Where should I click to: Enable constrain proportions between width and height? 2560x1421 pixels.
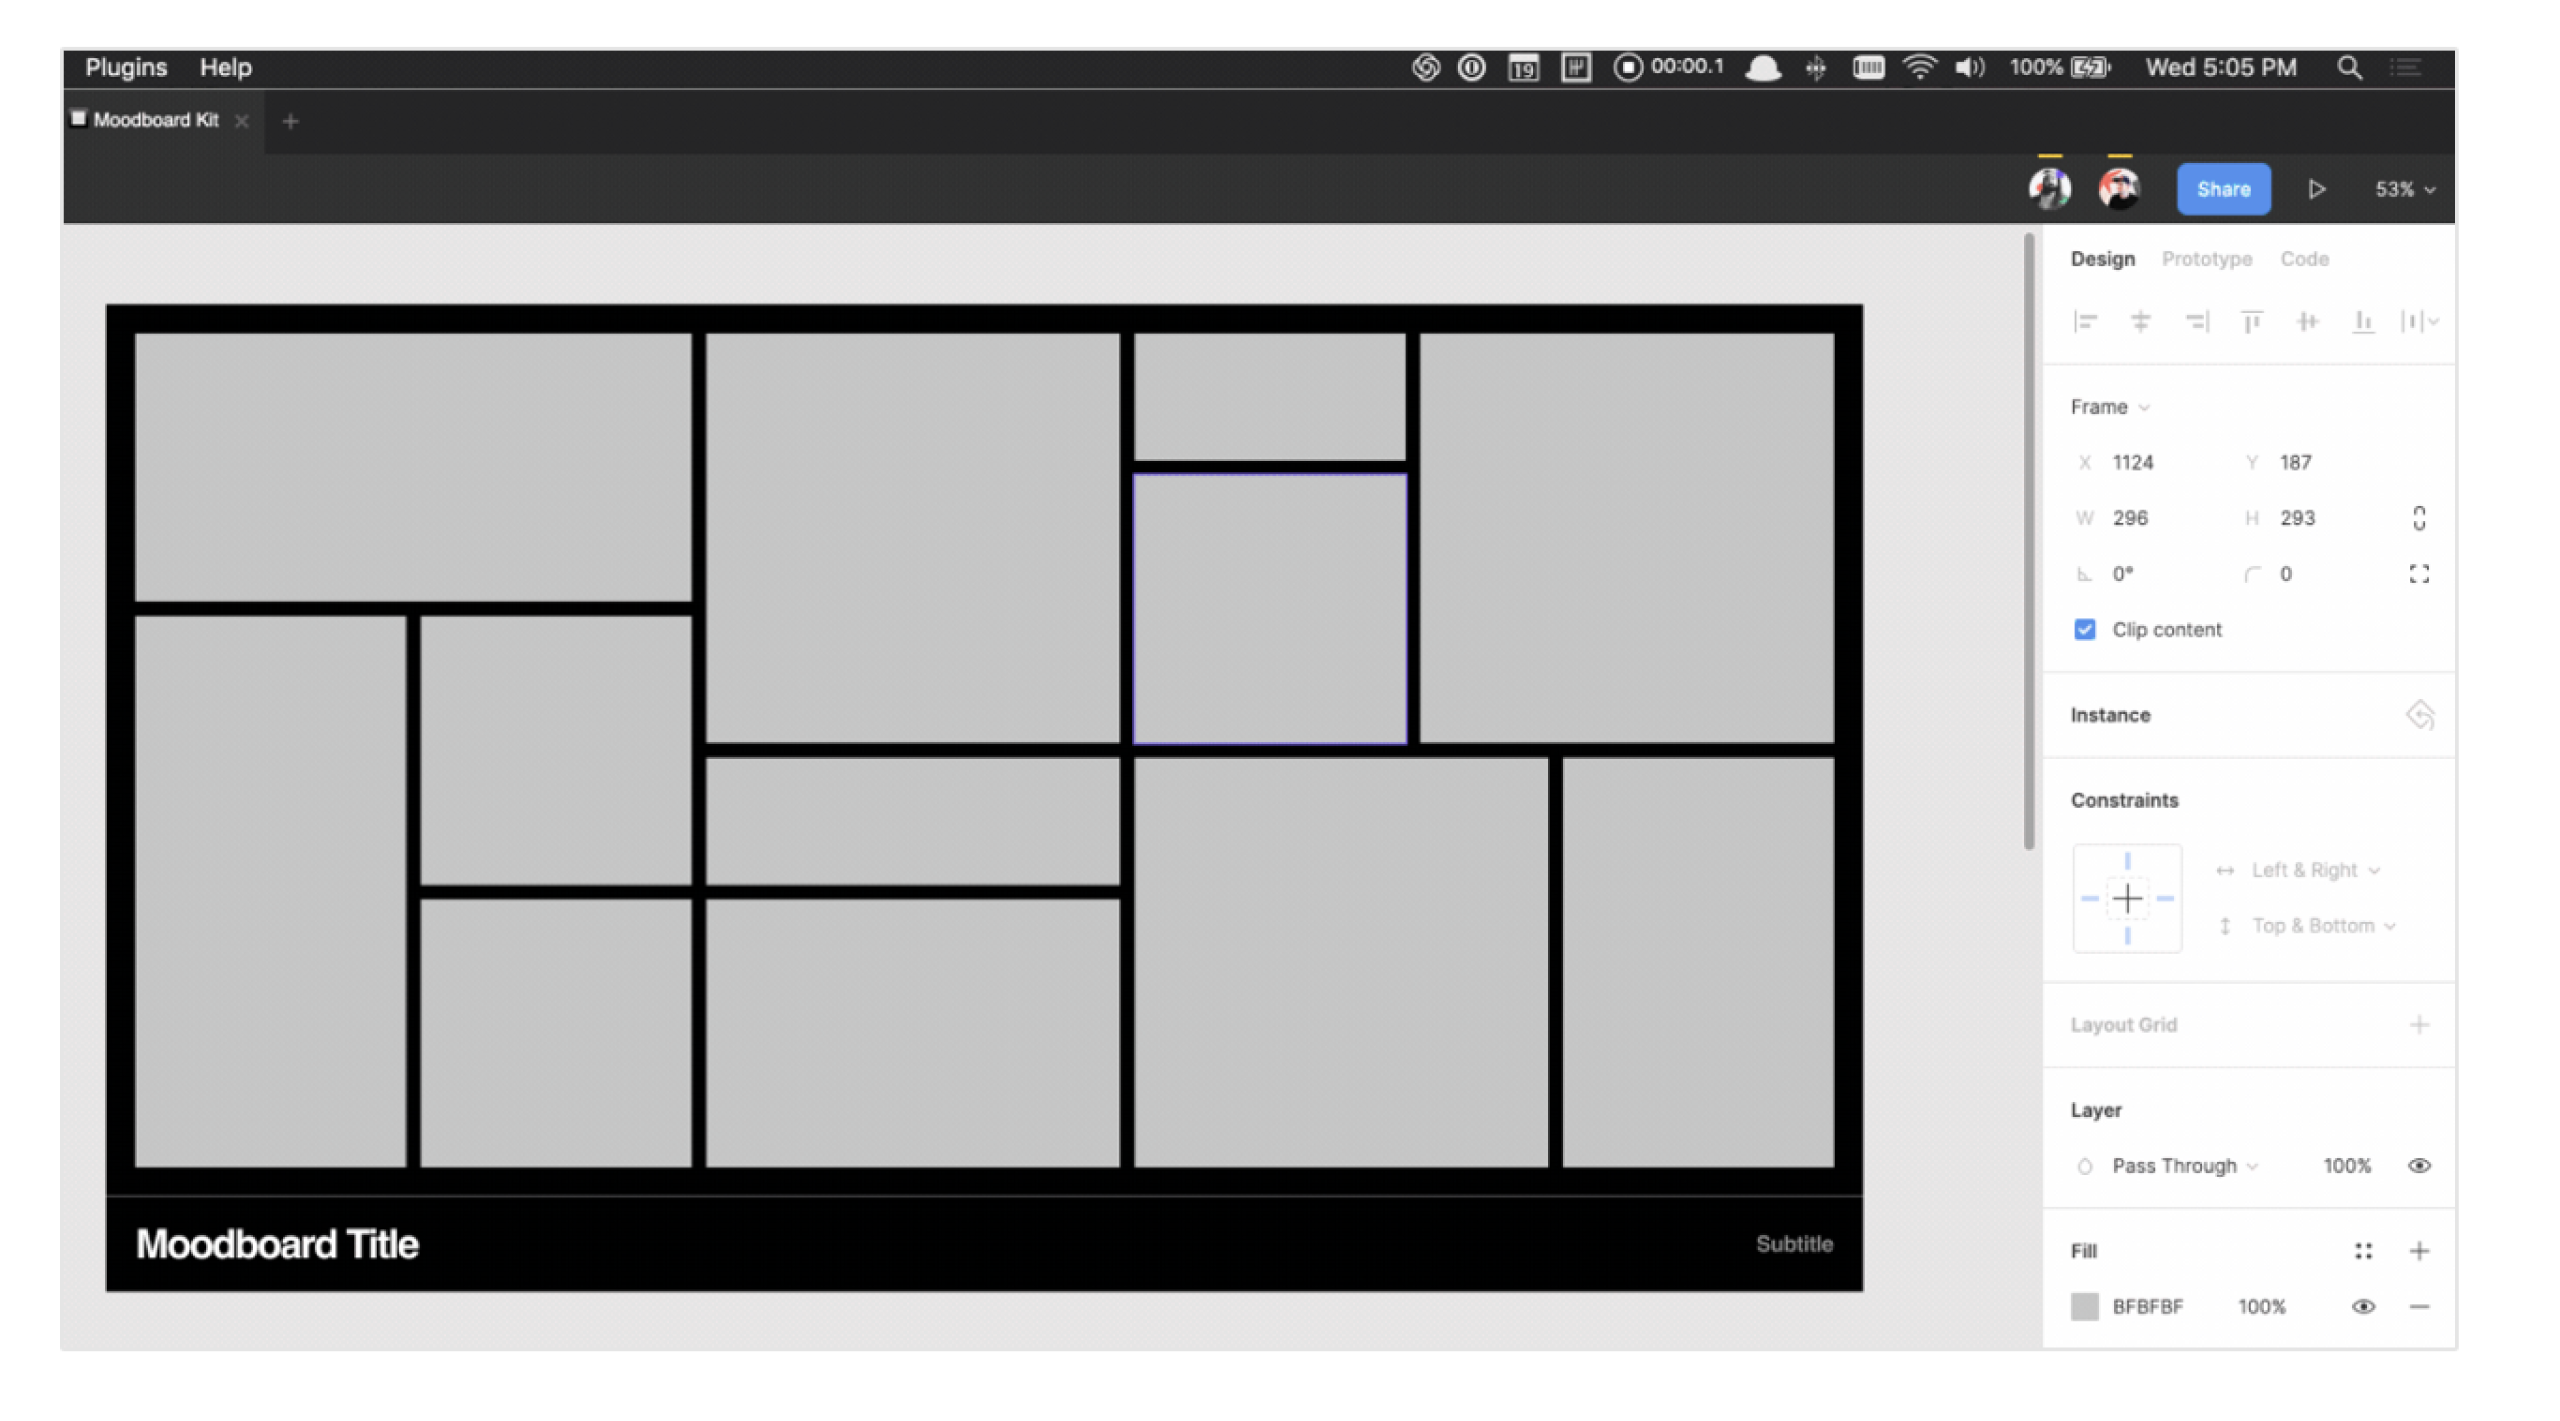click(2419, 517)
